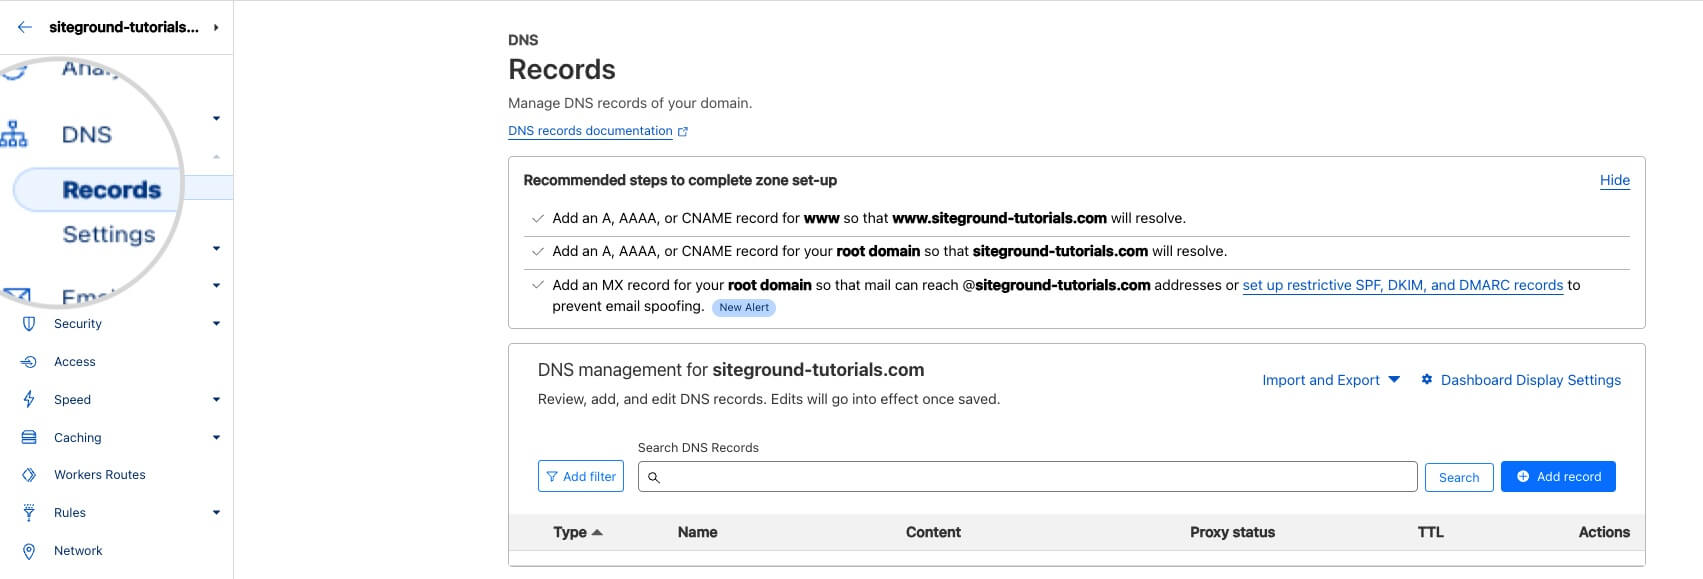Viewport: 1703px width, 579px height.
Task: Click the external link icon beside documentation
Action: point(683,131)
